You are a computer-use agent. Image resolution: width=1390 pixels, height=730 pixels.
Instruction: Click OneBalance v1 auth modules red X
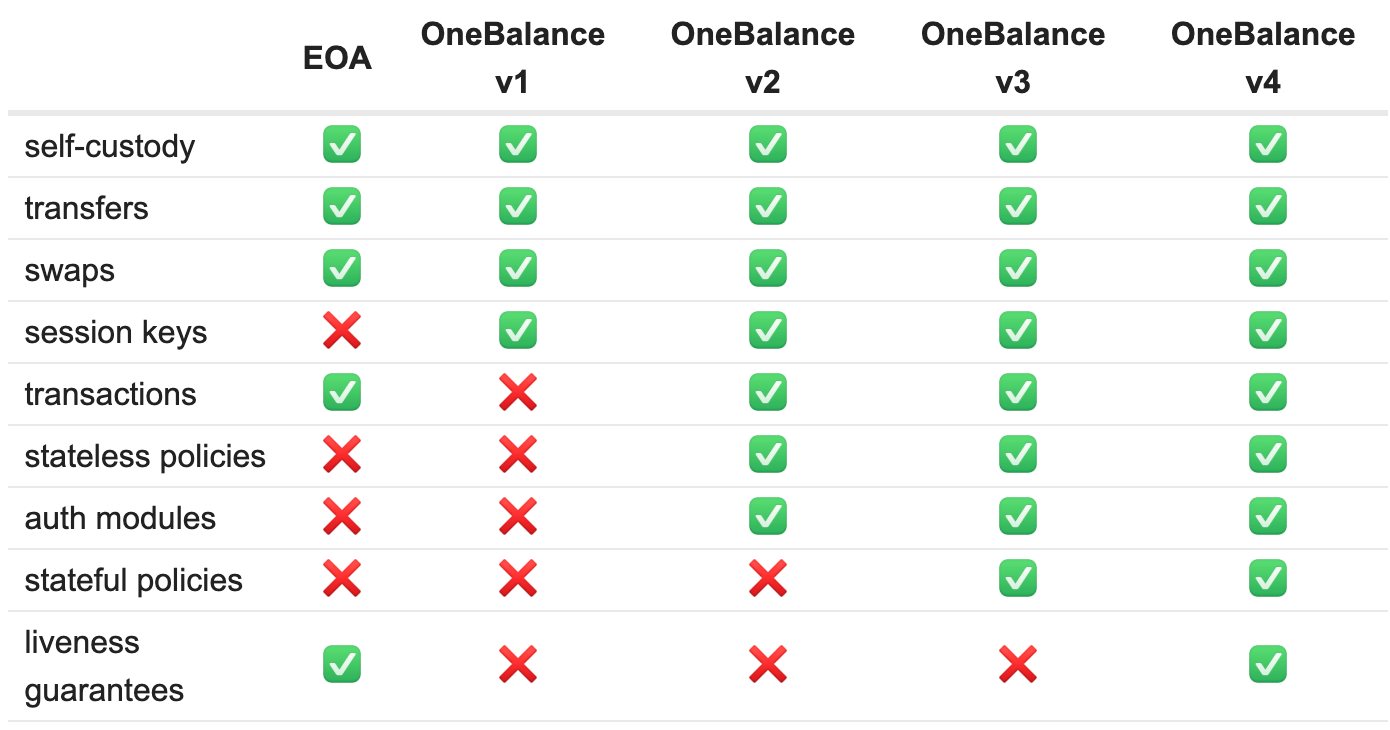click(x=518, y=517)
